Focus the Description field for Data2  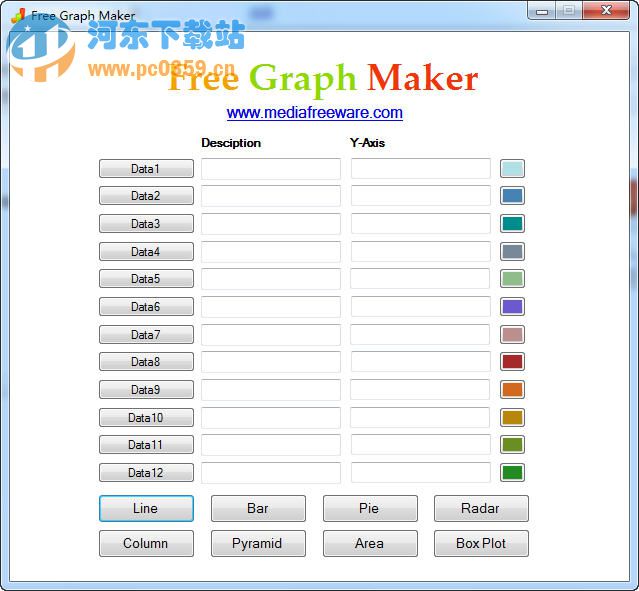[x=271, y=196]
